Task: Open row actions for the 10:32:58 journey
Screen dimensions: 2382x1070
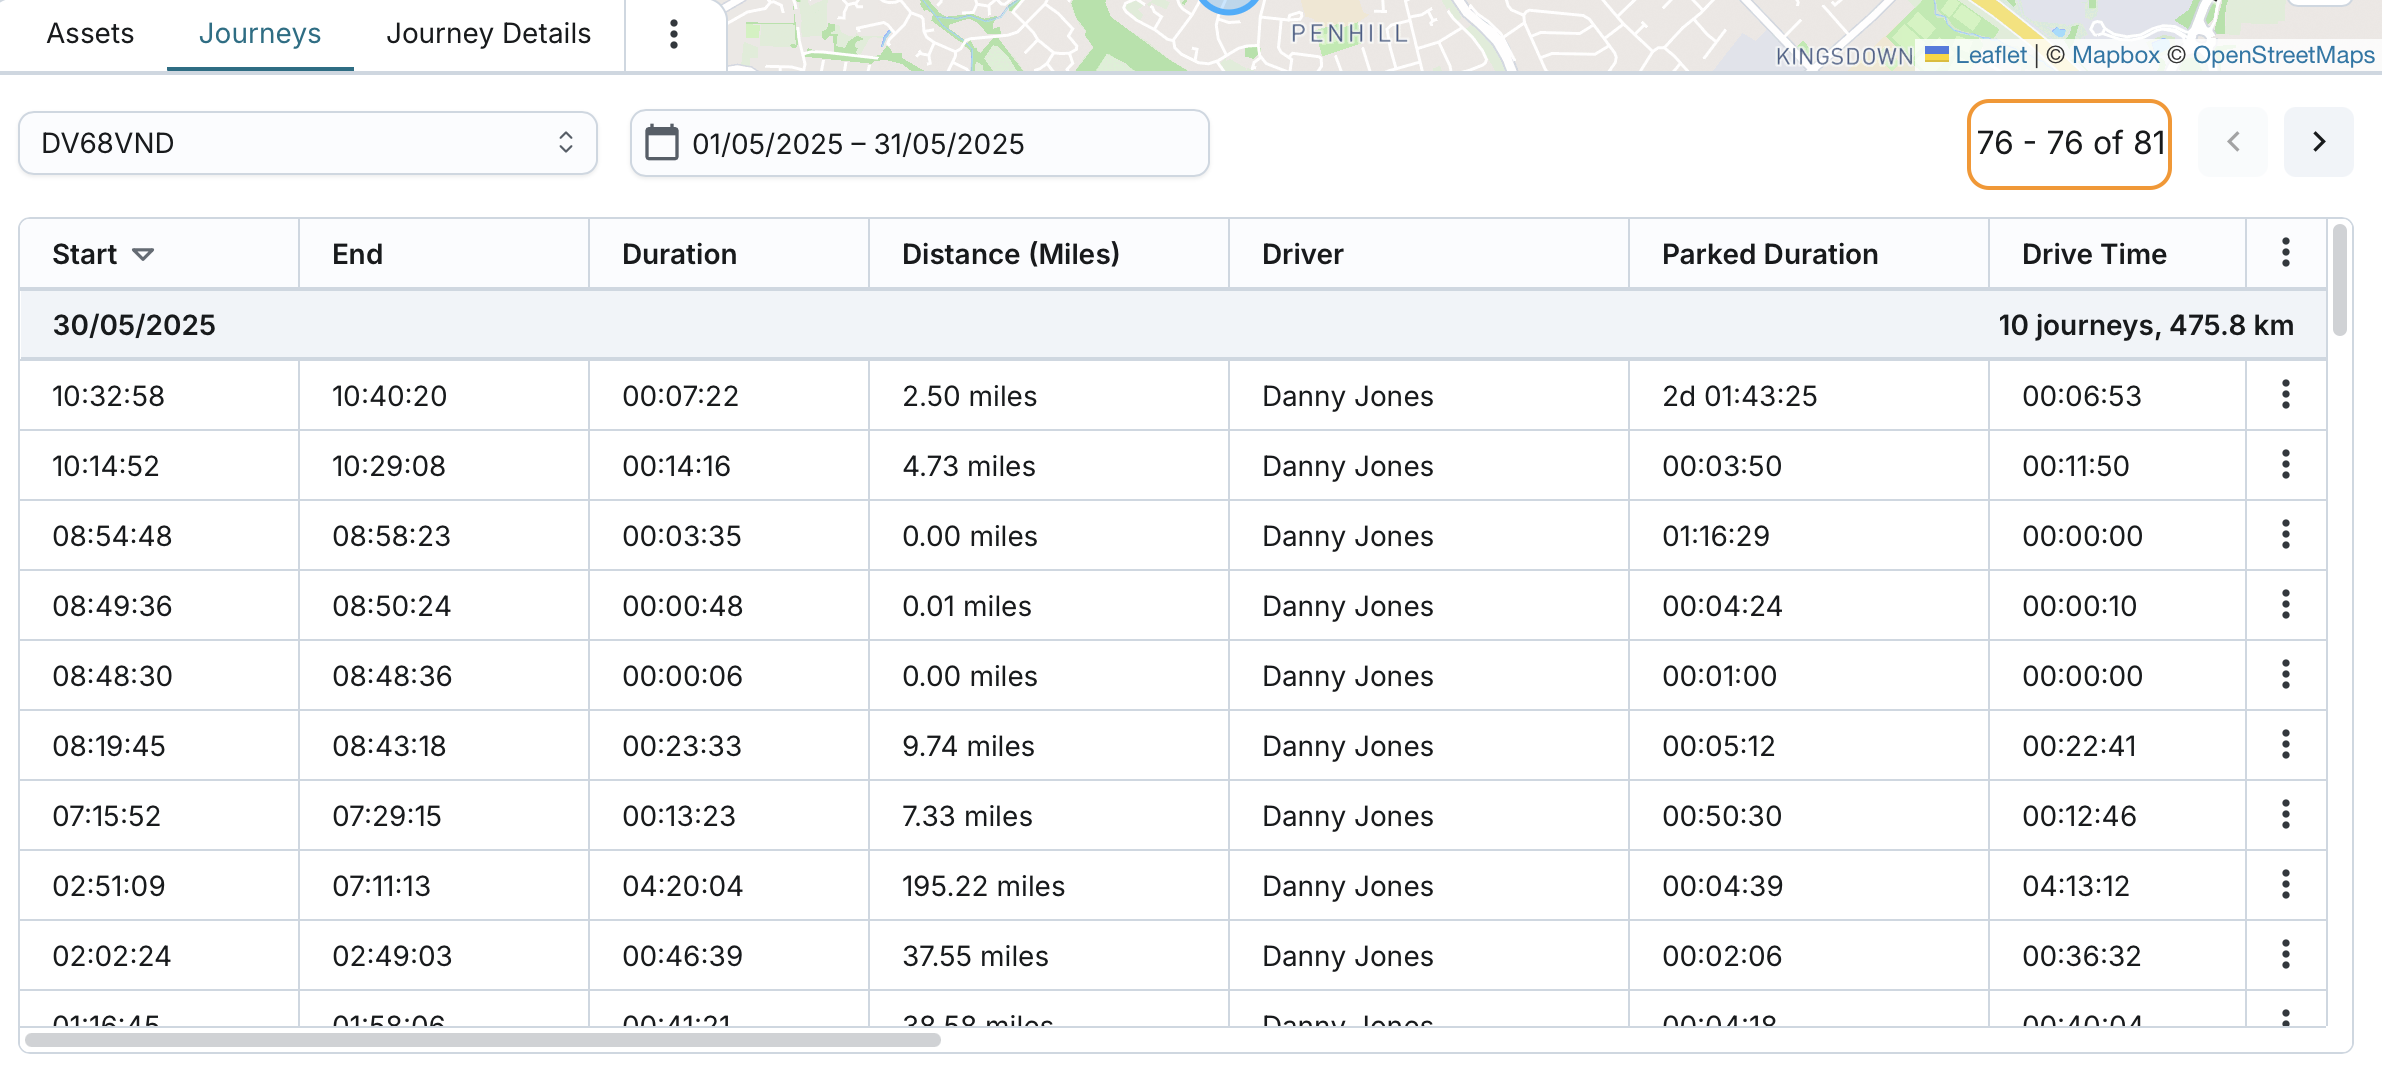Action: click(2285, 395)
